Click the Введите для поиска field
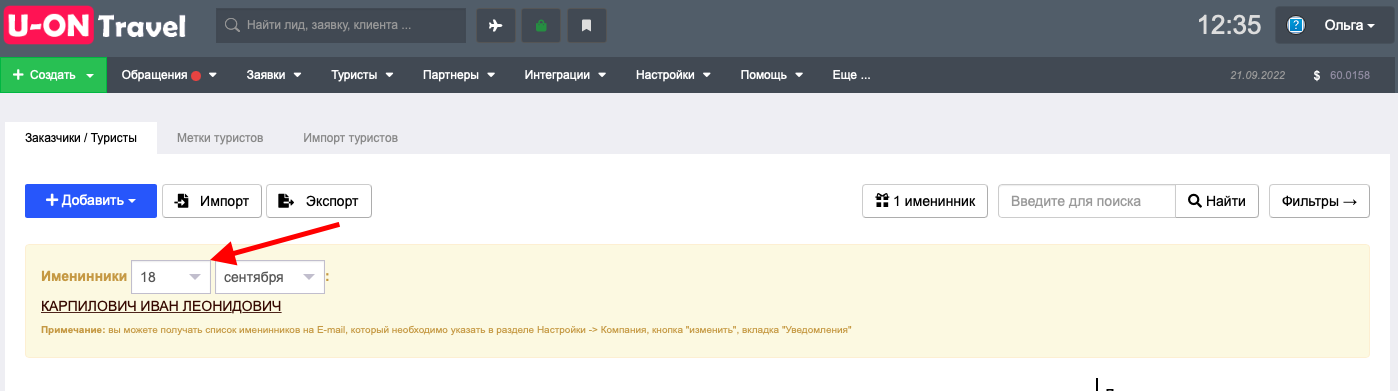Screen dimensions: 1398x391 [1086, 201]
